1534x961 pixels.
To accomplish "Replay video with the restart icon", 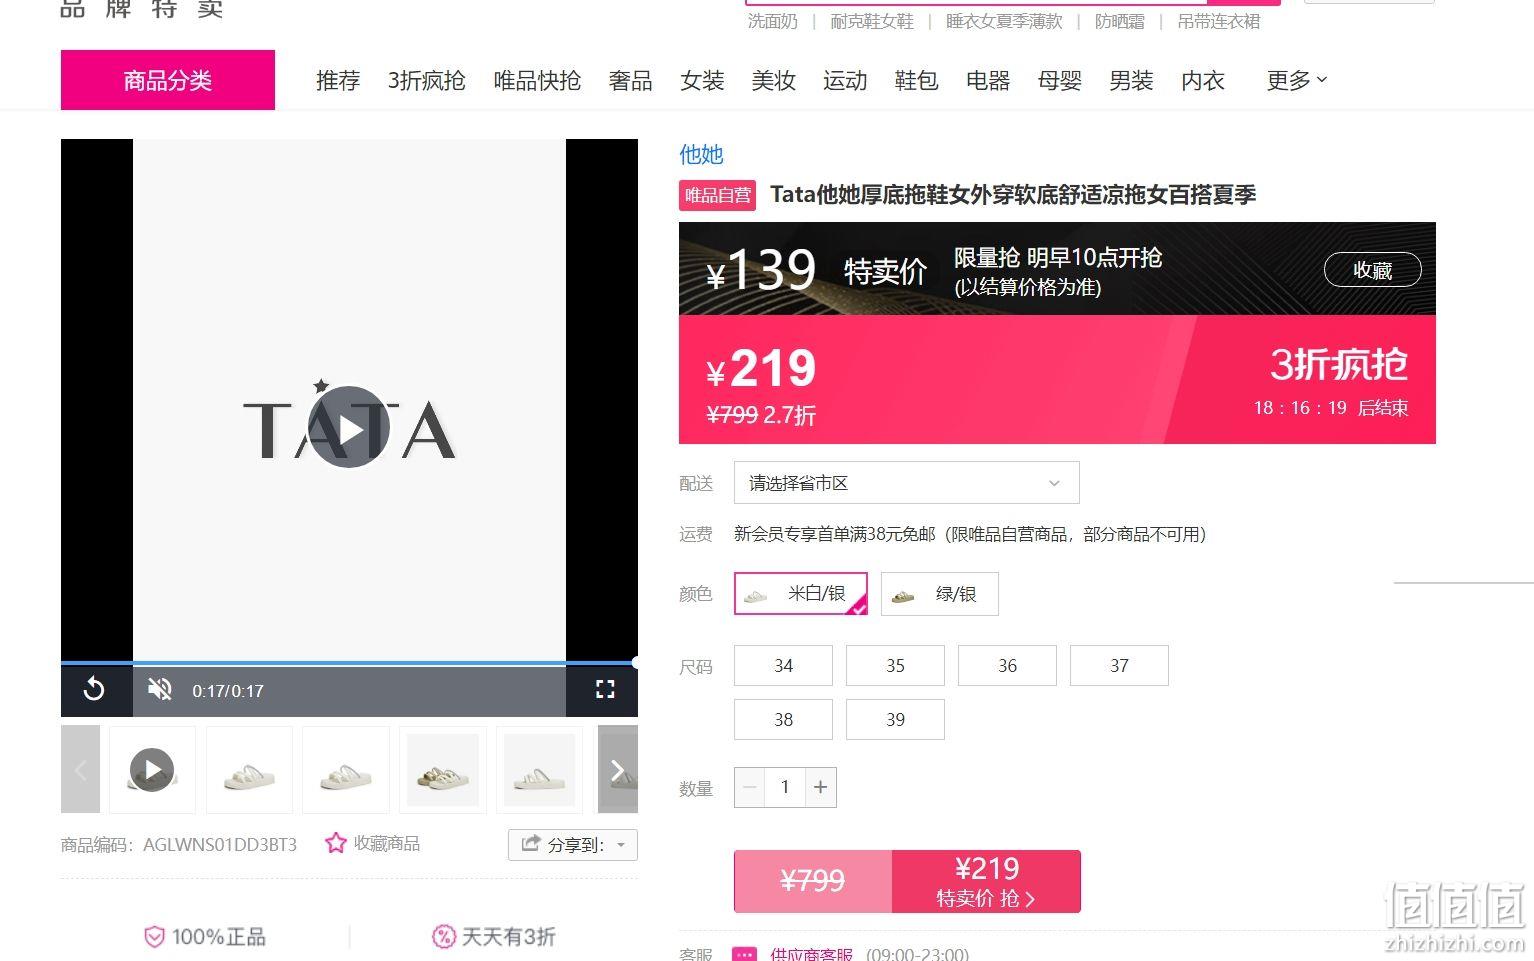I will pos(94,689).
